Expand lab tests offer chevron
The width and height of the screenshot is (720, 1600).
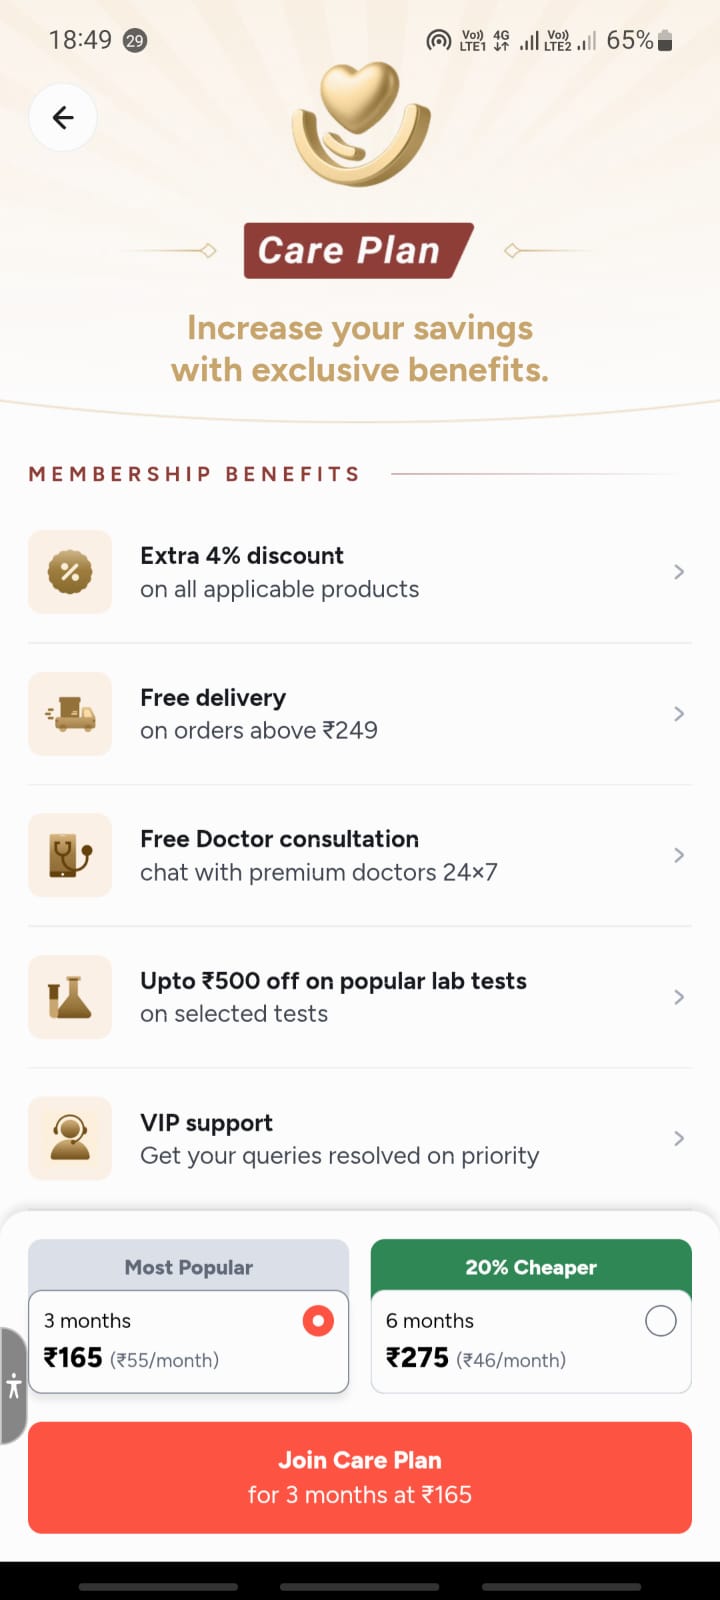(x=679, y=997)
